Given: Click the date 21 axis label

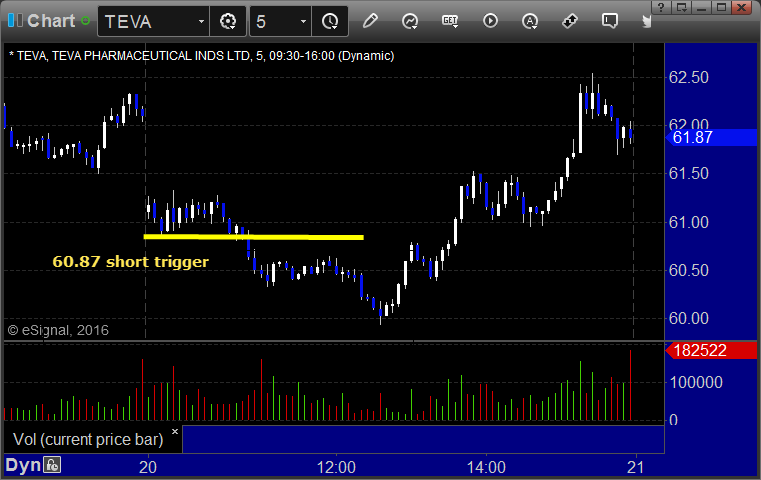Looking at the screenshot, I should pyautogui.click(x=635, y=467).
